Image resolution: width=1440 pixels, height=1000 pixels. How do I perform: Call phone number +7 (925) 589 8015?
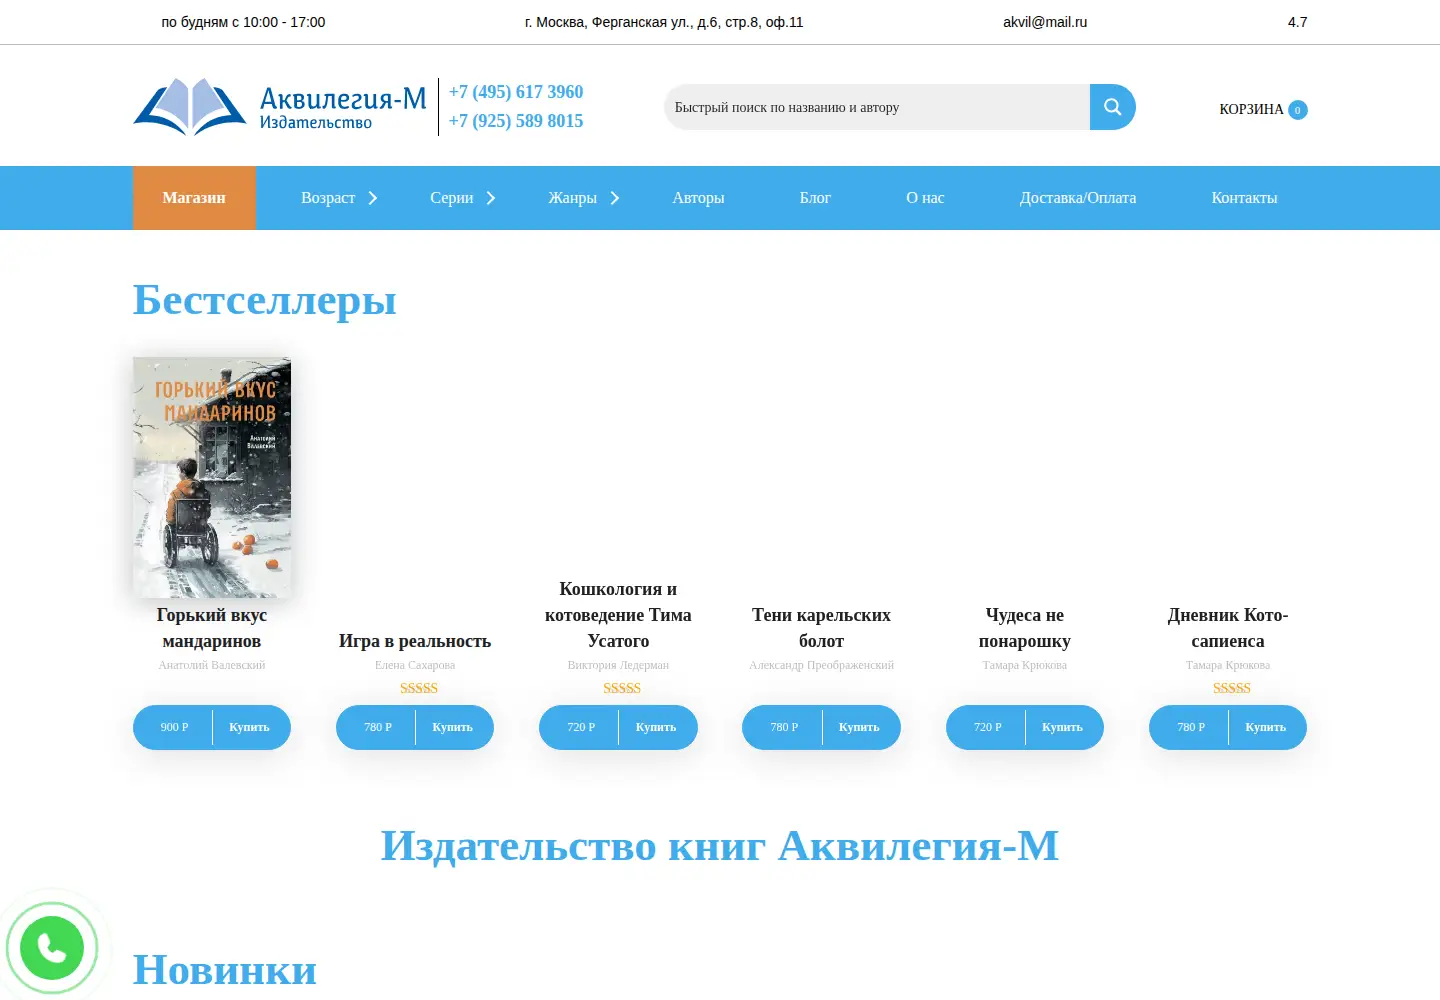coord(516,121)
